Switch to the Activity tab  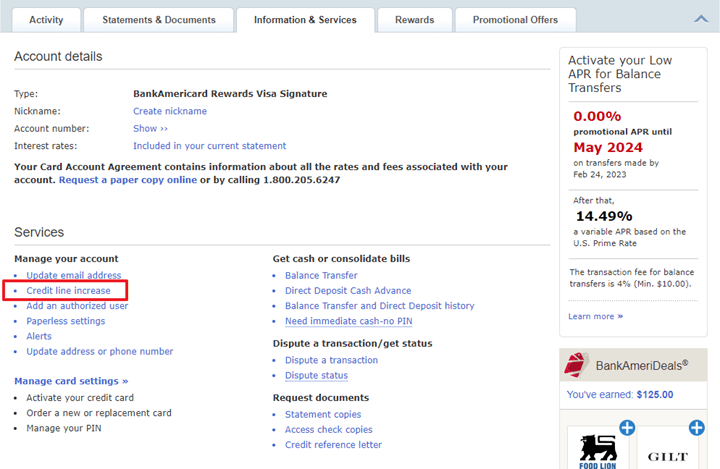46,20
